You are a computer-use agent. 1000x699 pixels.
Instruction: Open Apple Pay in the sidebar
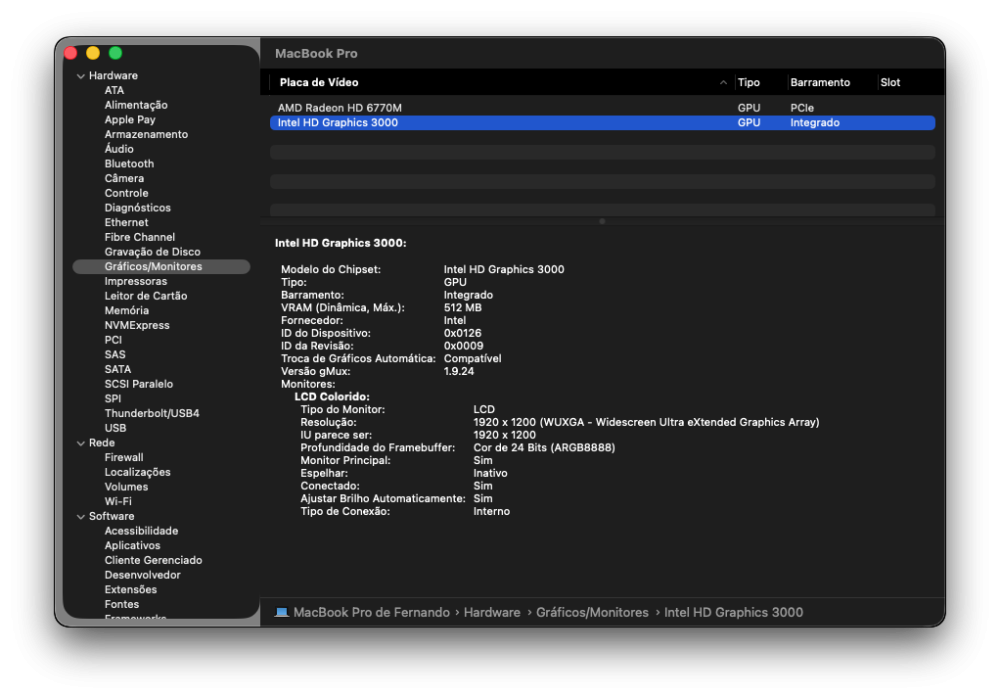pos(130,120)
